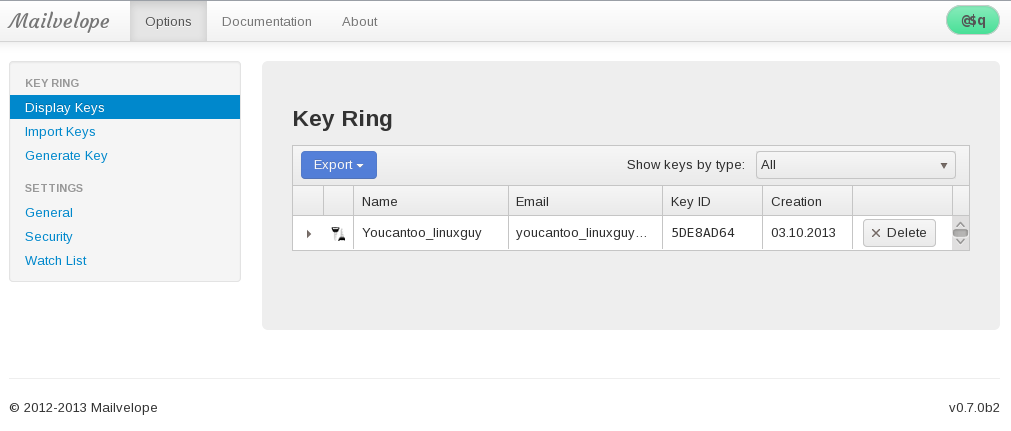Switch to the Options tab

[168, 21]
